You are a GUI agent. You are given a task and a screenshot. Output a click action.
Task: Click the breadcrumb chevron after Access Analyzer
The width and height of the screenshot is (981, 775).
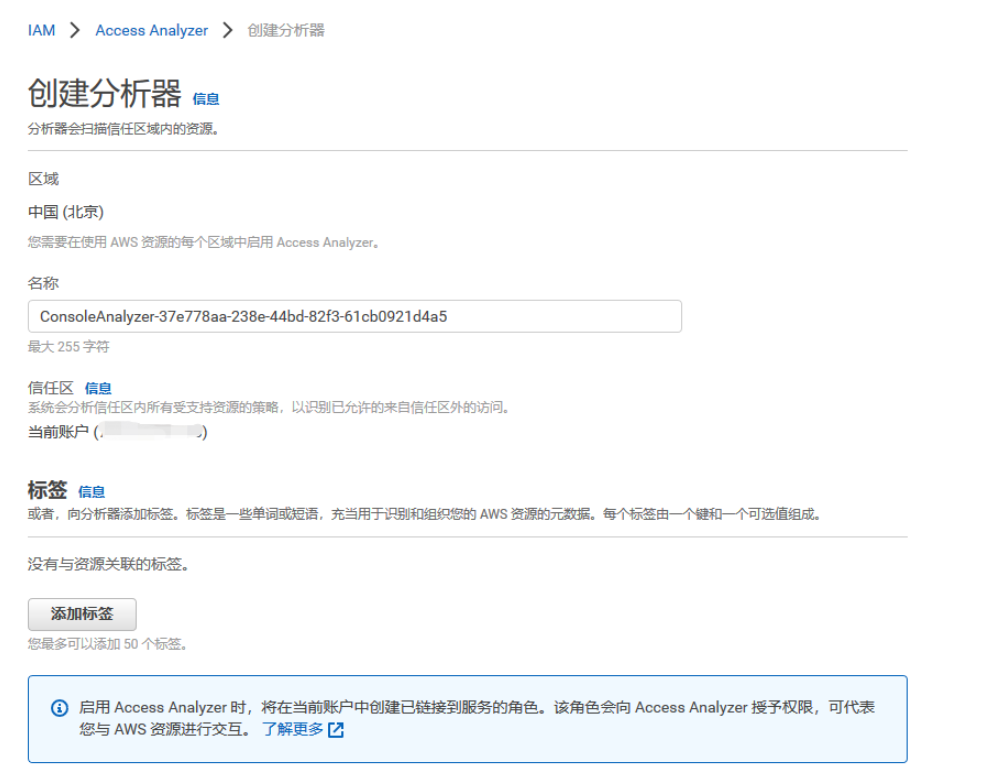[x=228, y=31]
